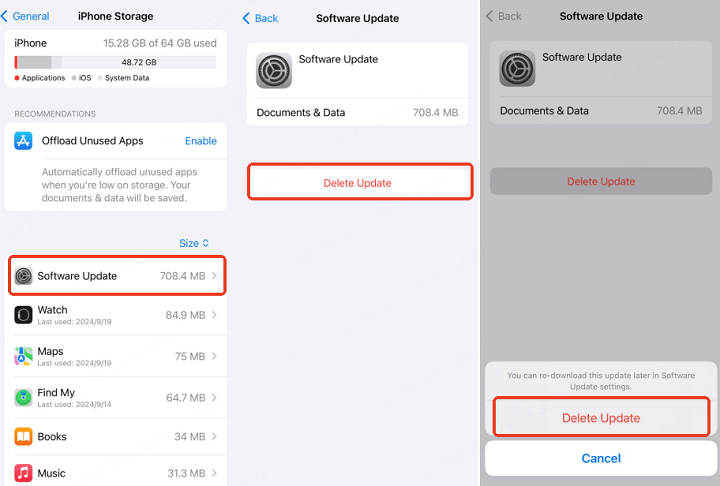Tap the Maps app icon
The height and width of the screenshot is (486, 720).
[x=23, y=356]
